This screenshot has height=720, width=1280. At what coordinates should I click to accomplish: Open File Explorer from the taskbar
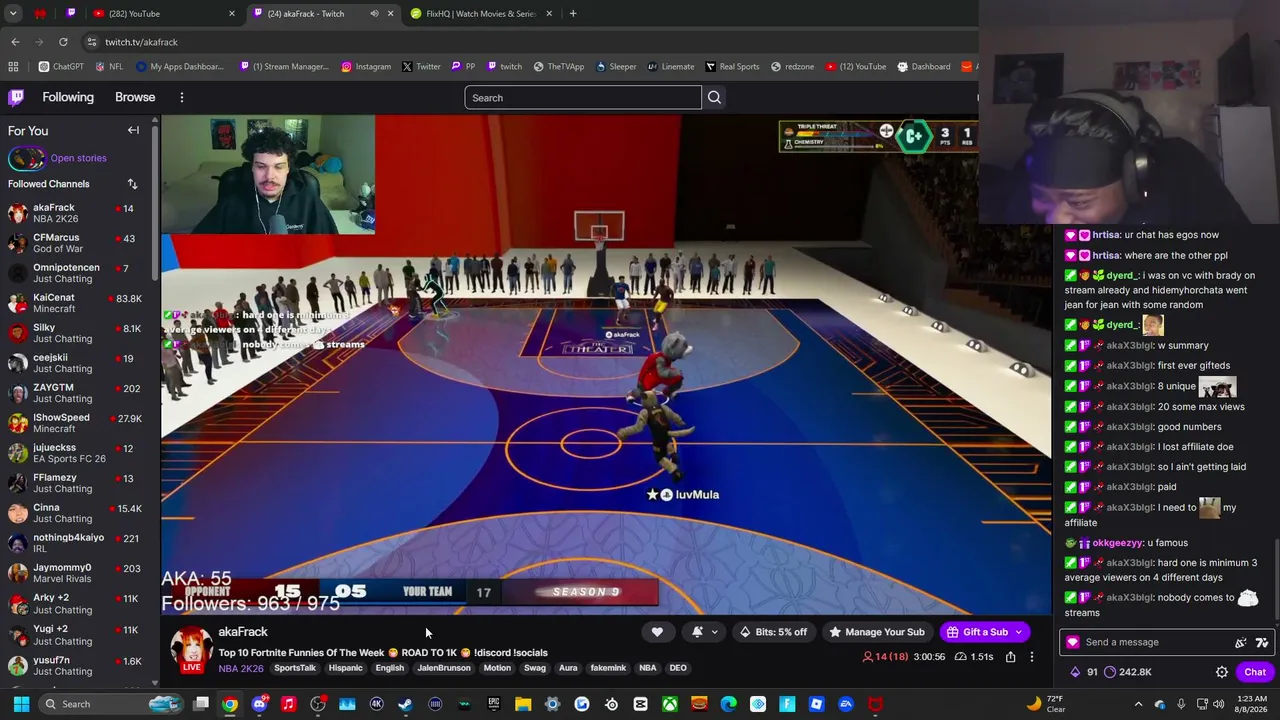pyautogui.click(x=523, y=704)
